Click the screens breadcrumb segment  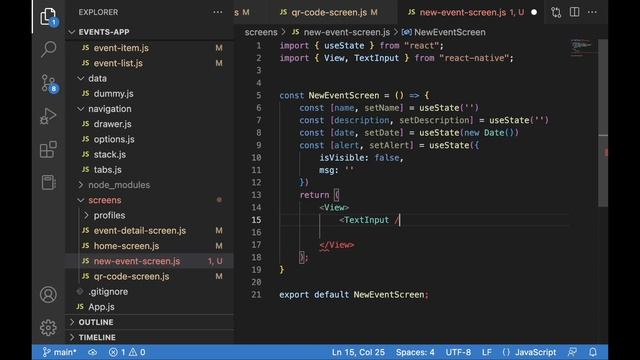tap(261, 32)
